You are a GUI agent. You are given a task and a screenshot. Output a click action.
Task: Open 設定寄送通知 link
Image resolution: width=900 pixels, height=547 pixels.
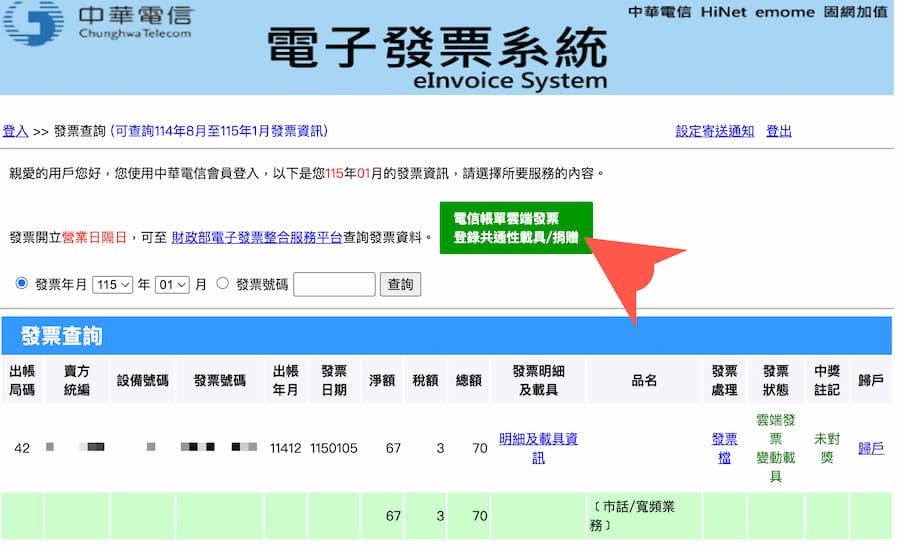point(715,131)
